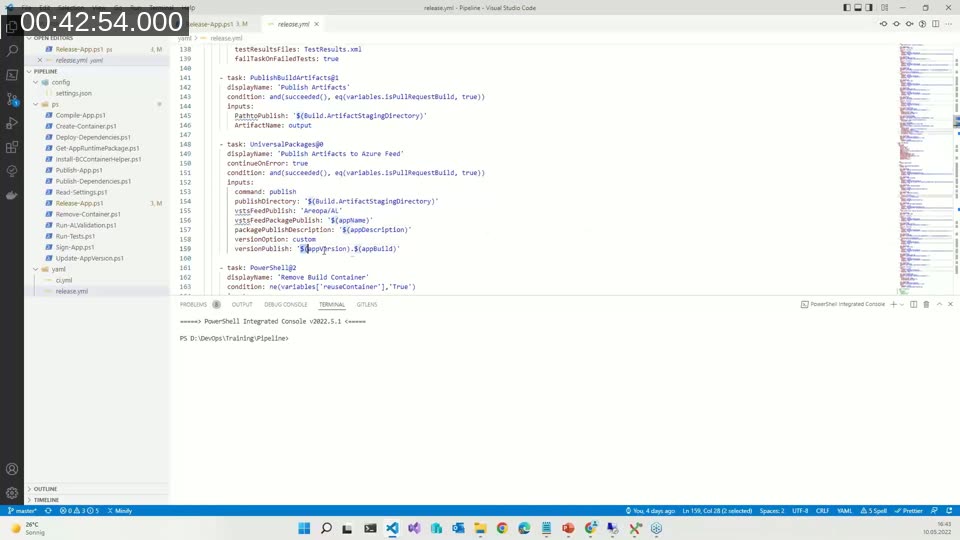Open Manage gear in activity bar
The width and height of the screenshot is (960, 540).
[12, 493]
